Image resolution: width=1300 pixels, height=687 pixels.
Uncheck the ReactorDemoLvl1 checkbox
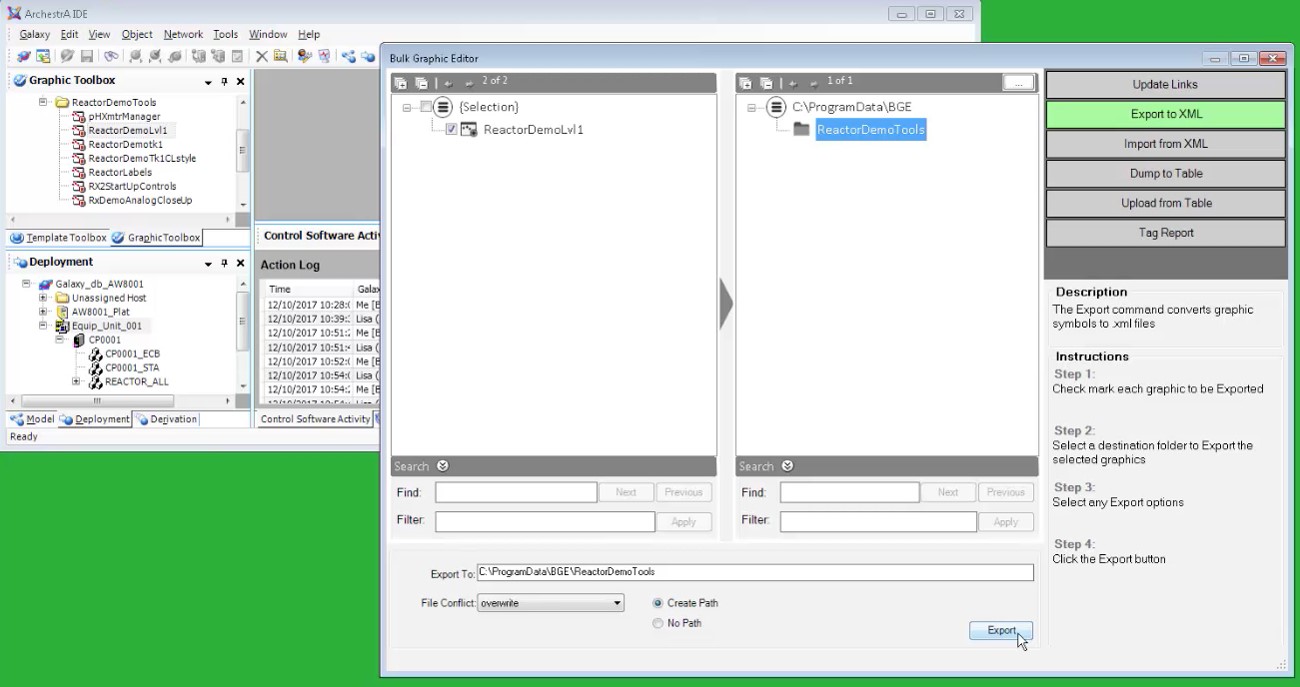pos(452,130)
